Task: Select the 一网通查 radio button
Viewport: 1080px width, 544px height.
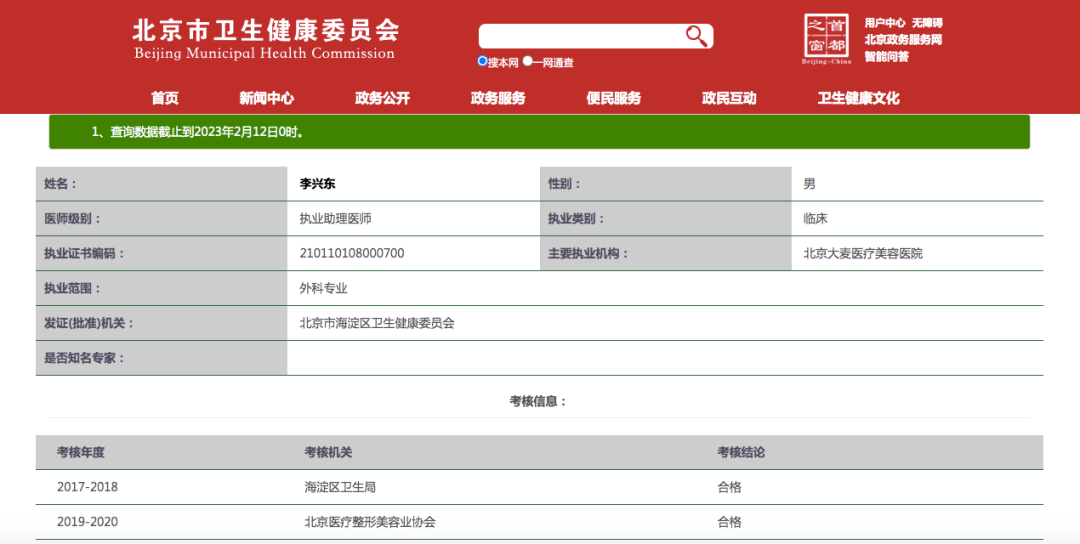Action: click(528, 61)
